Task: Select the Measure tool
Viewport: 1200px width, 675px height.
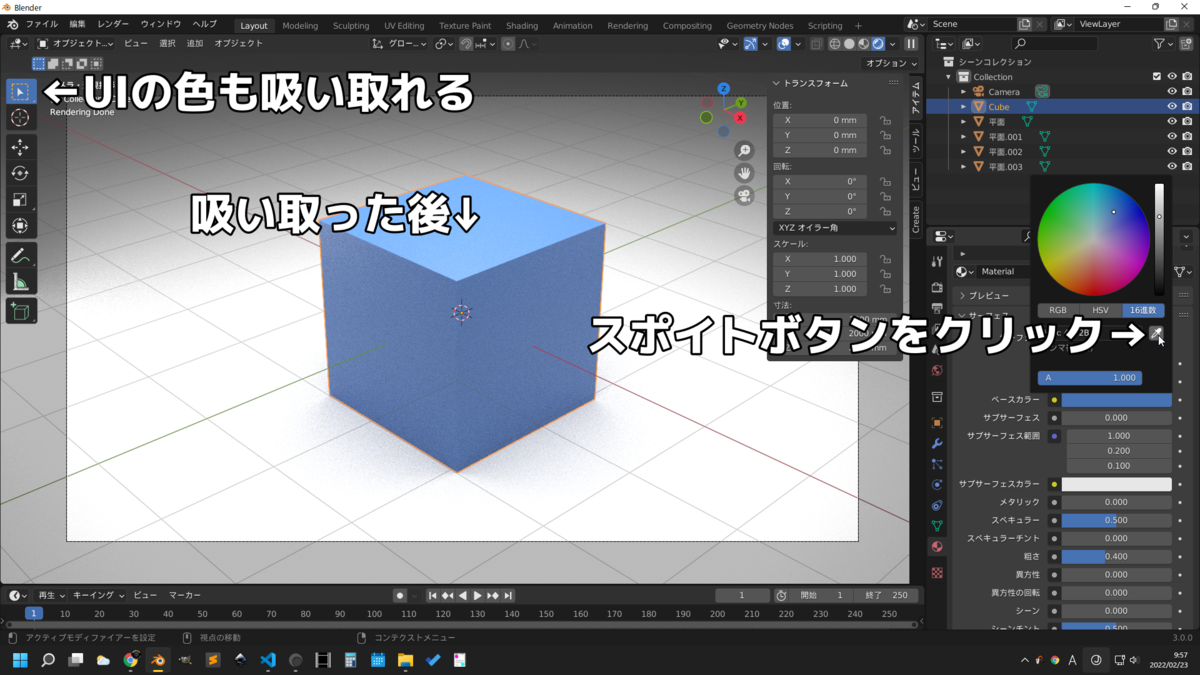Action: point(21,287)
